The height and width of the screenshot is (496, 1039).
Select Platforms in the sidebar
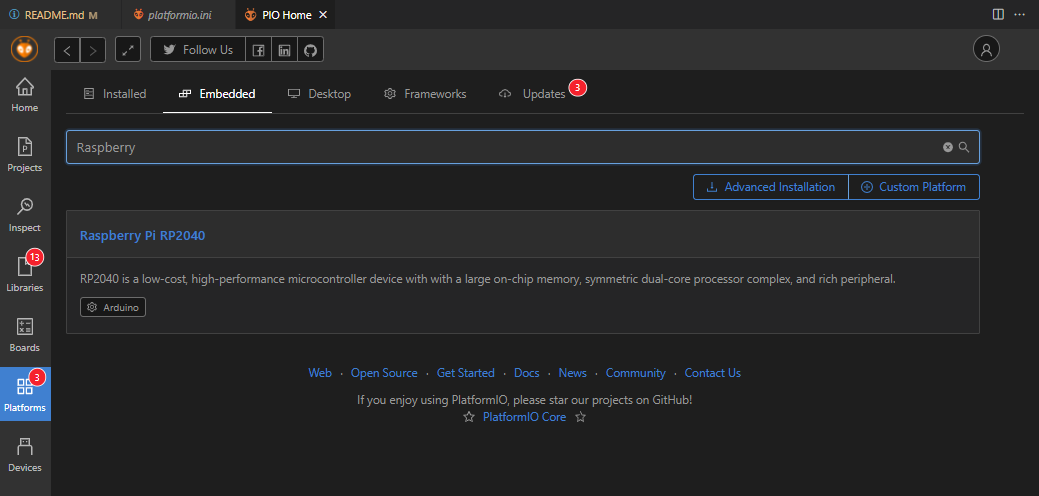tap(25, 394)
